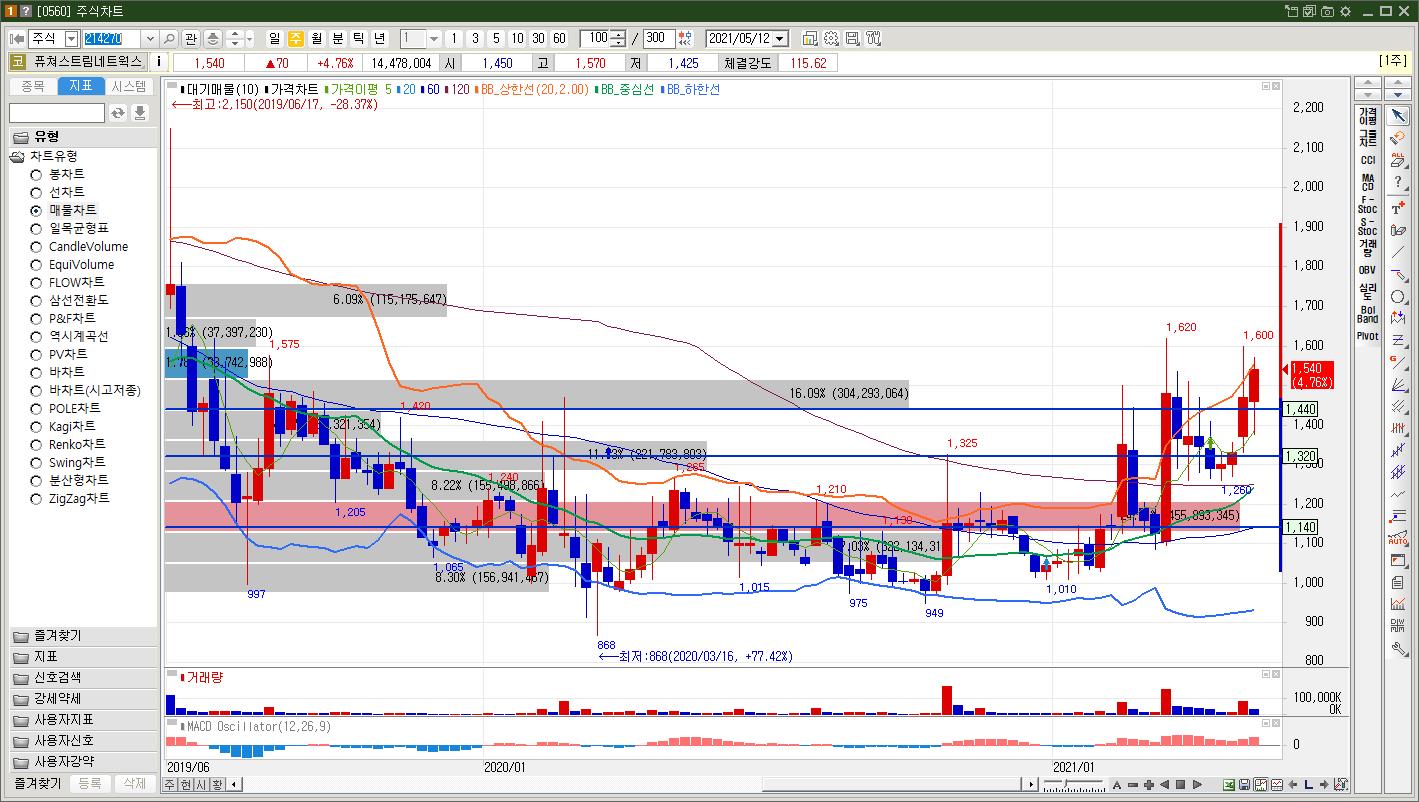Switch to the monthly 월 period
The height and width of the screenshot is (802, 1419).
(317, 38)
